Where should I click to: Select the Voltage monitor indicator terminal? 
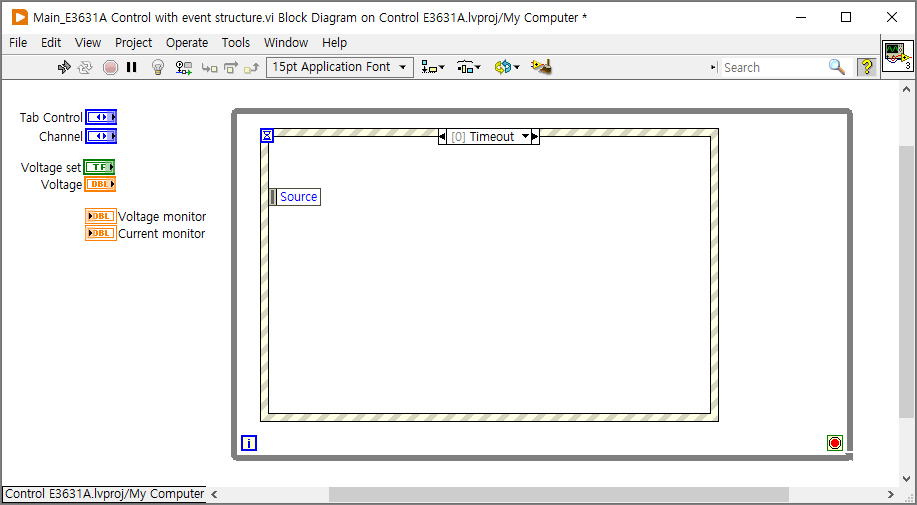point(101,216)
